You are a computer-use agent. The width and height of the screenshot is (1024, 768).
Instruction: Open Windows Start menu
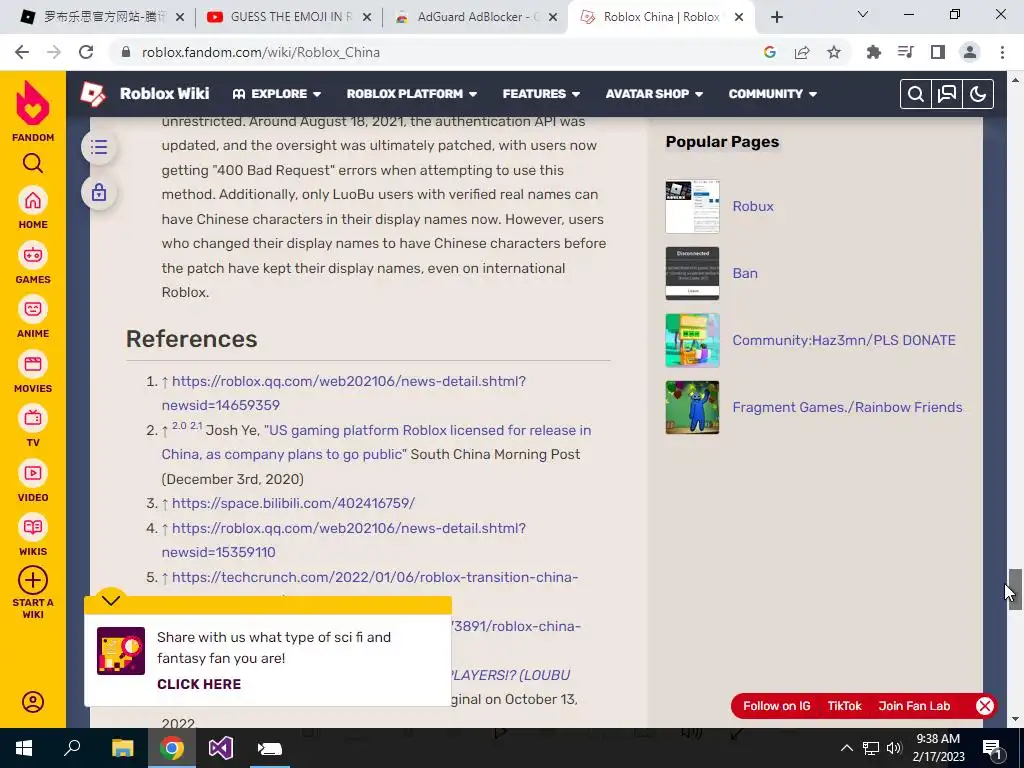(24, 748)
